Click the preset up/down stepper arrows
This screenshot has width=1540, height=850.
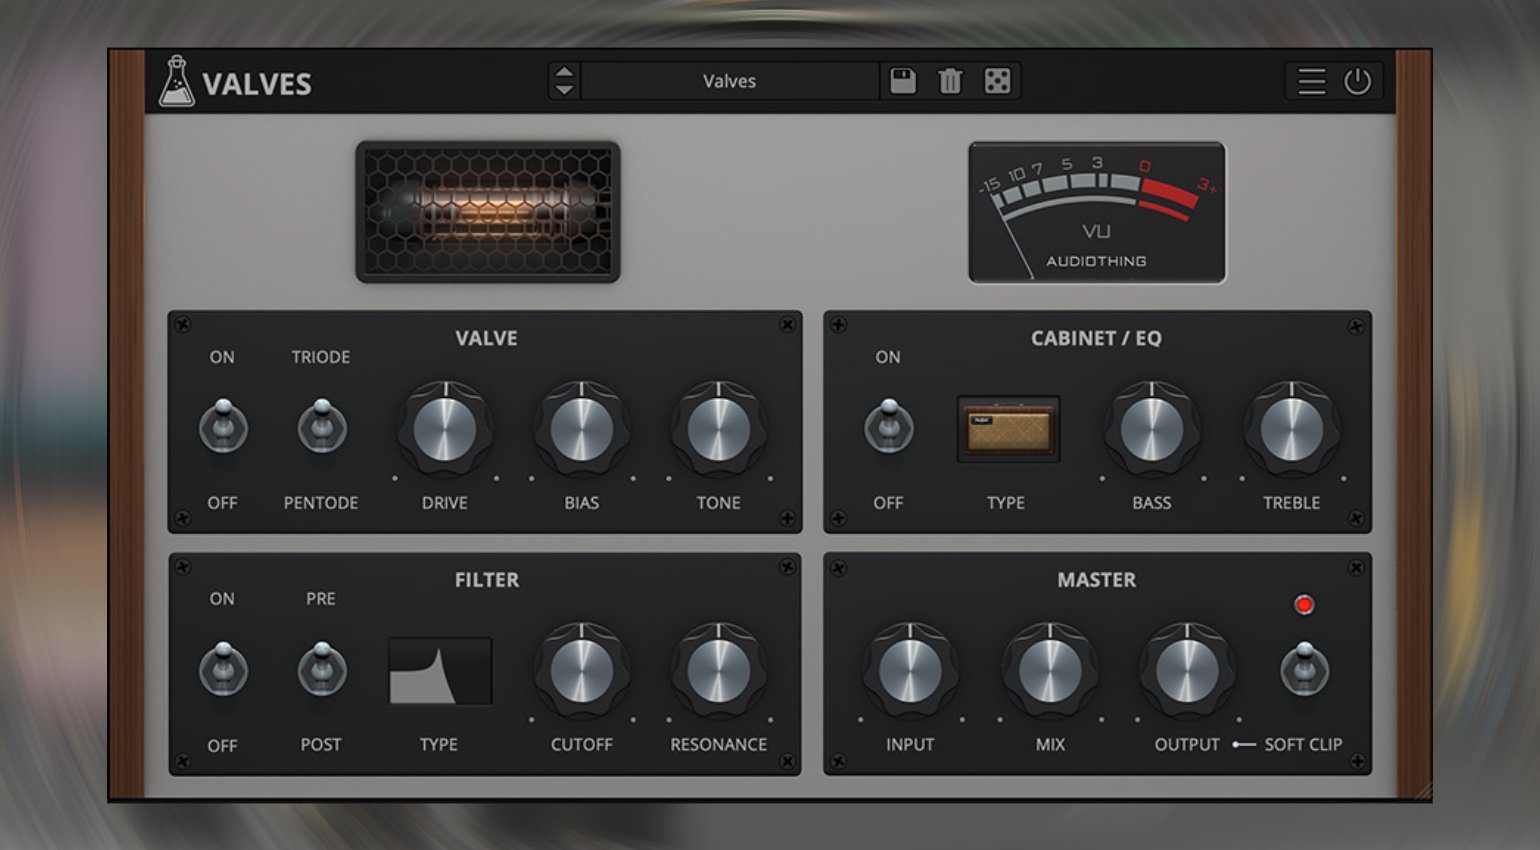[564, 81]
